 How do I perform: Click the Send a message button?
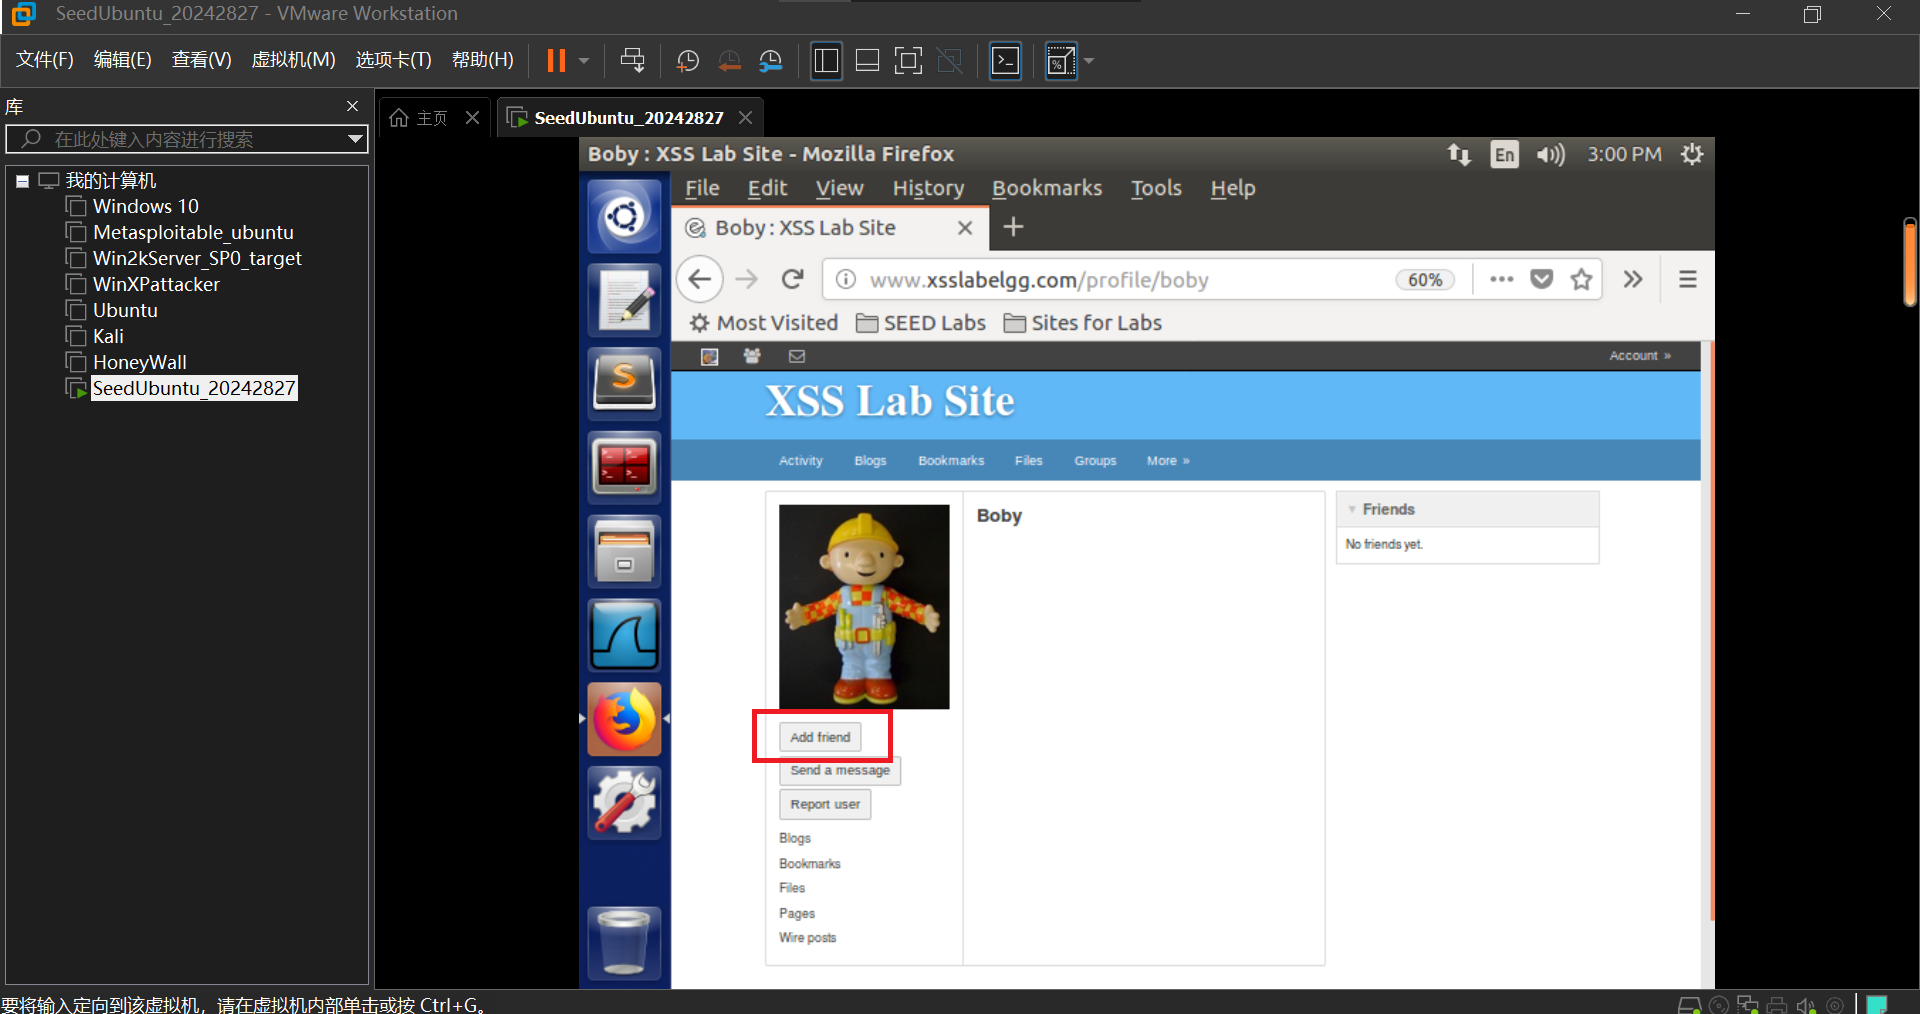pos(840,771)
